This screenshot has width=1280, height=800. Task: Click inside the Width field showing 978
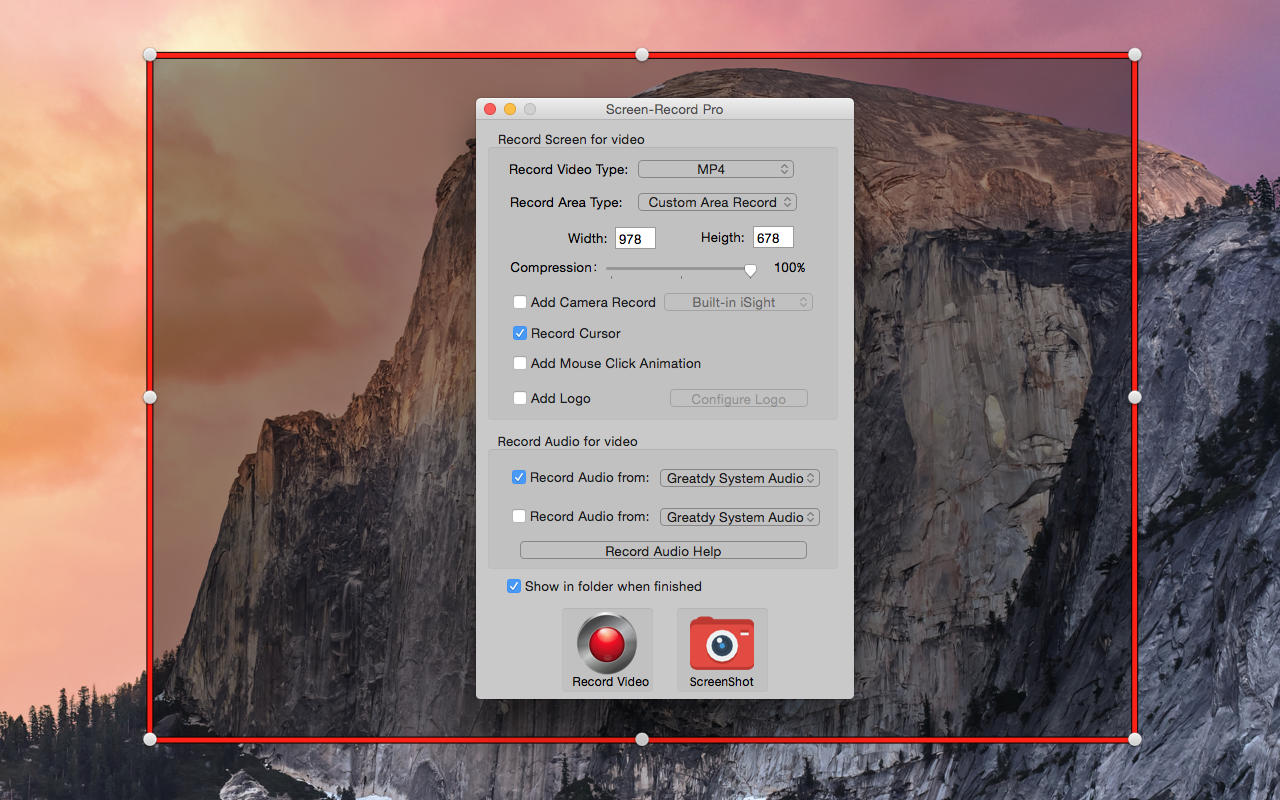tap(635, 238)
